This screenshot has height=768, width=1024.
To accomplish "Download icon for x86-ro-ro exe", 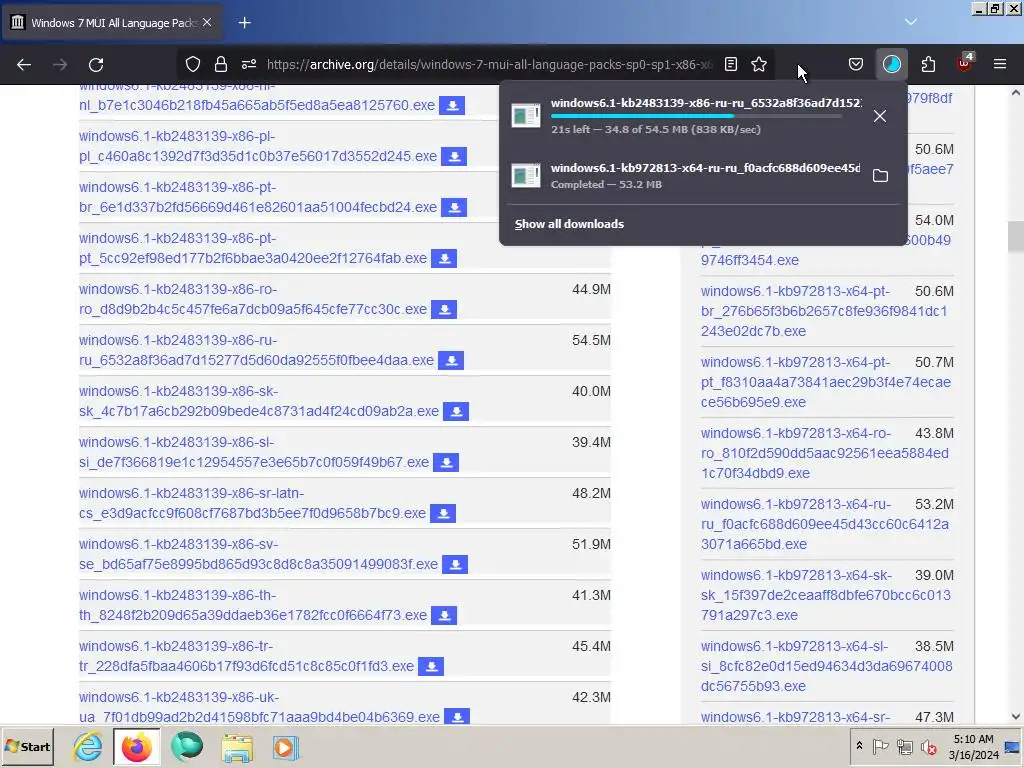I will (444, 309).
